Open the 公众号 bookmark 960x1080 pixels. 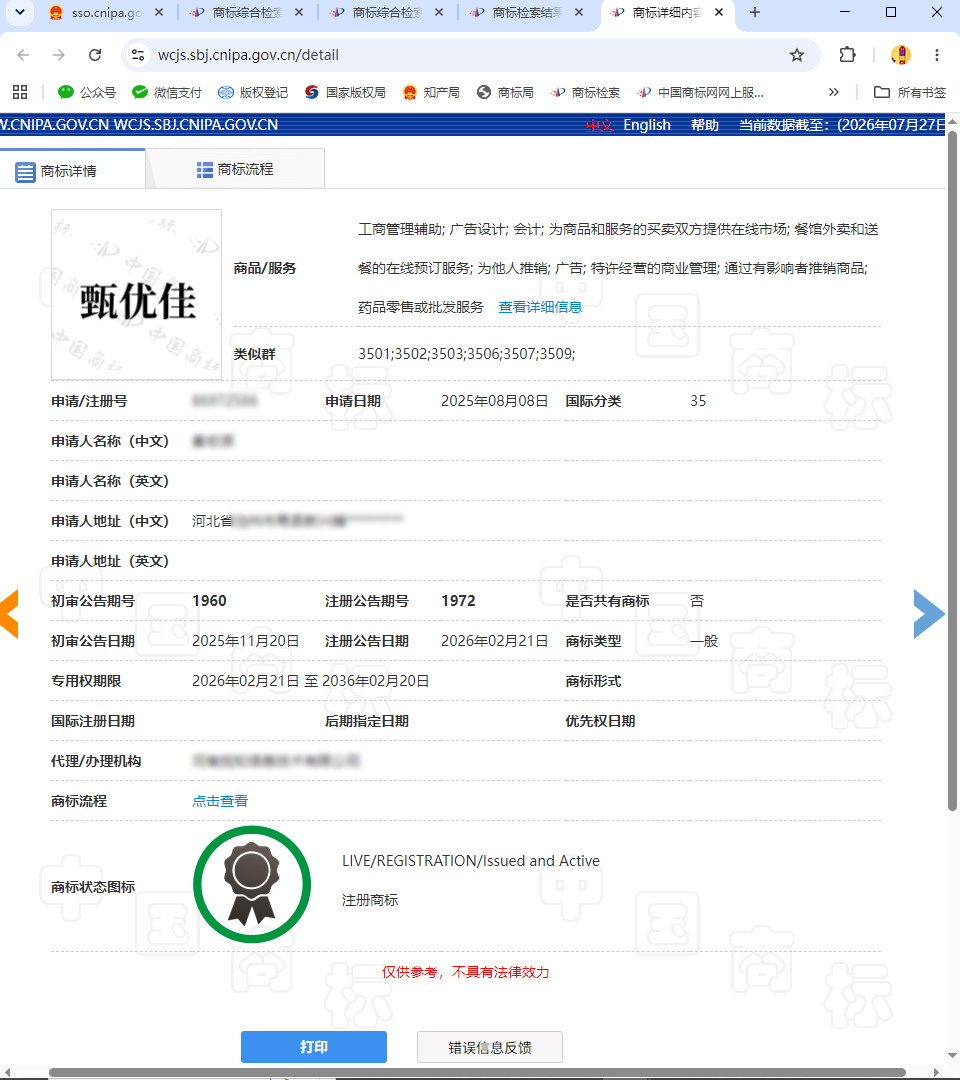tap(87, 92)
